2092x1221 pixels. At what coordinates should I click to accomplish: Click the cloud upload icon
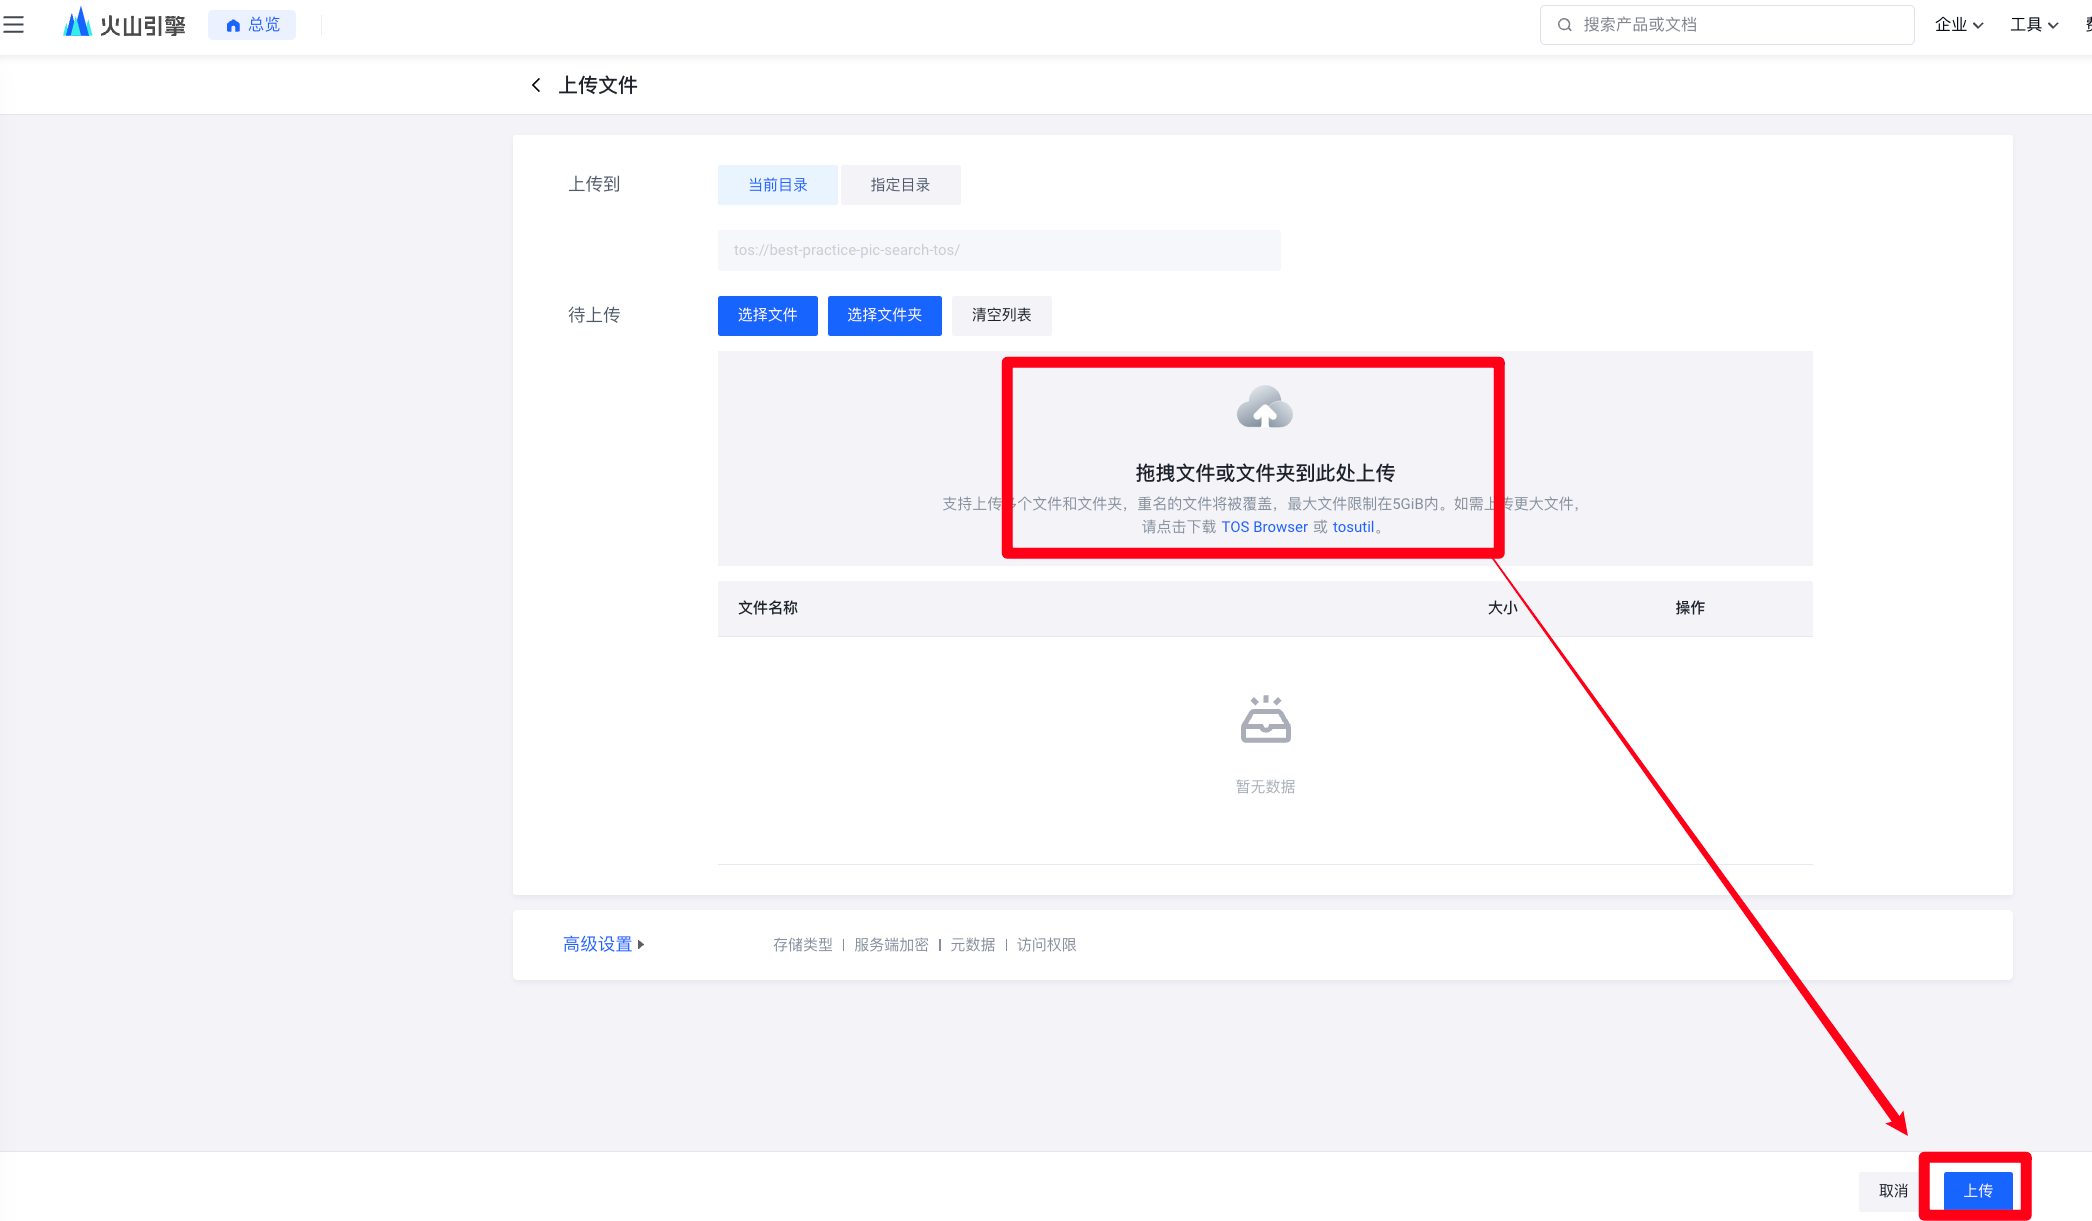click(1265, 407)
